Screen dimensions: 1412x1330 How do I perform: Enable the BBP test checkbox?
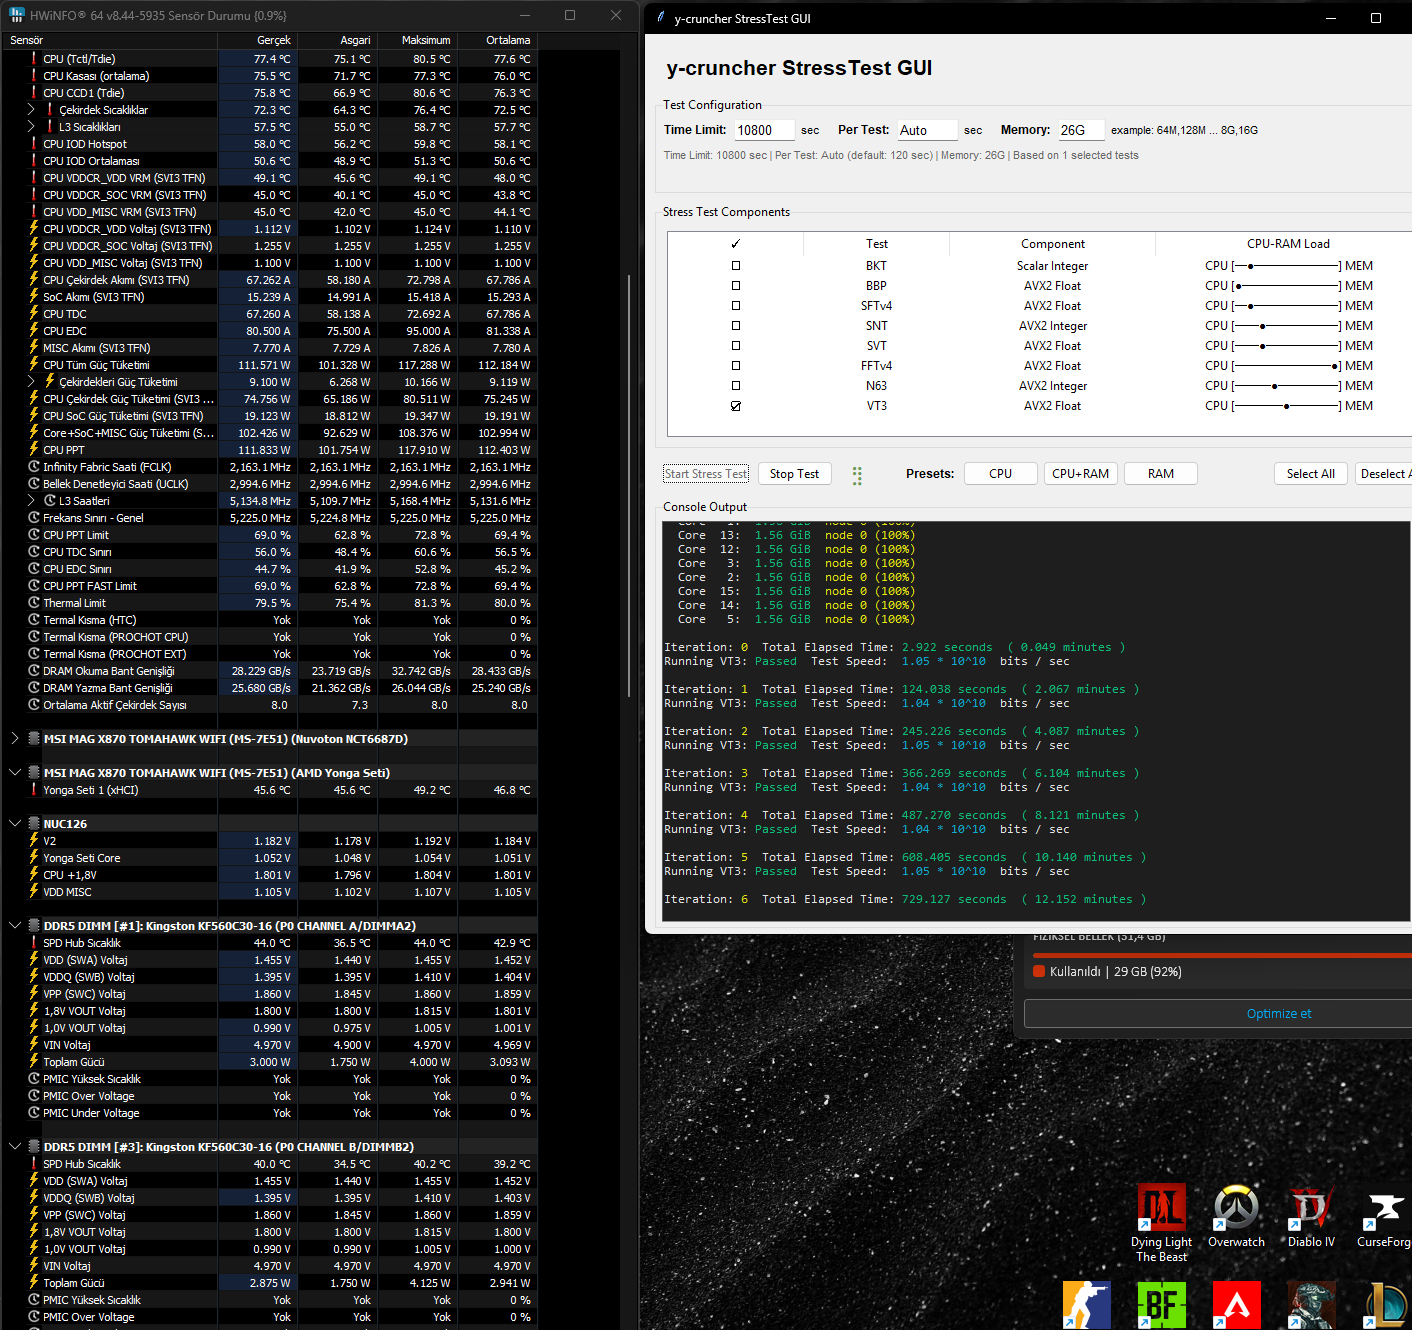click(x=736, y=286)
